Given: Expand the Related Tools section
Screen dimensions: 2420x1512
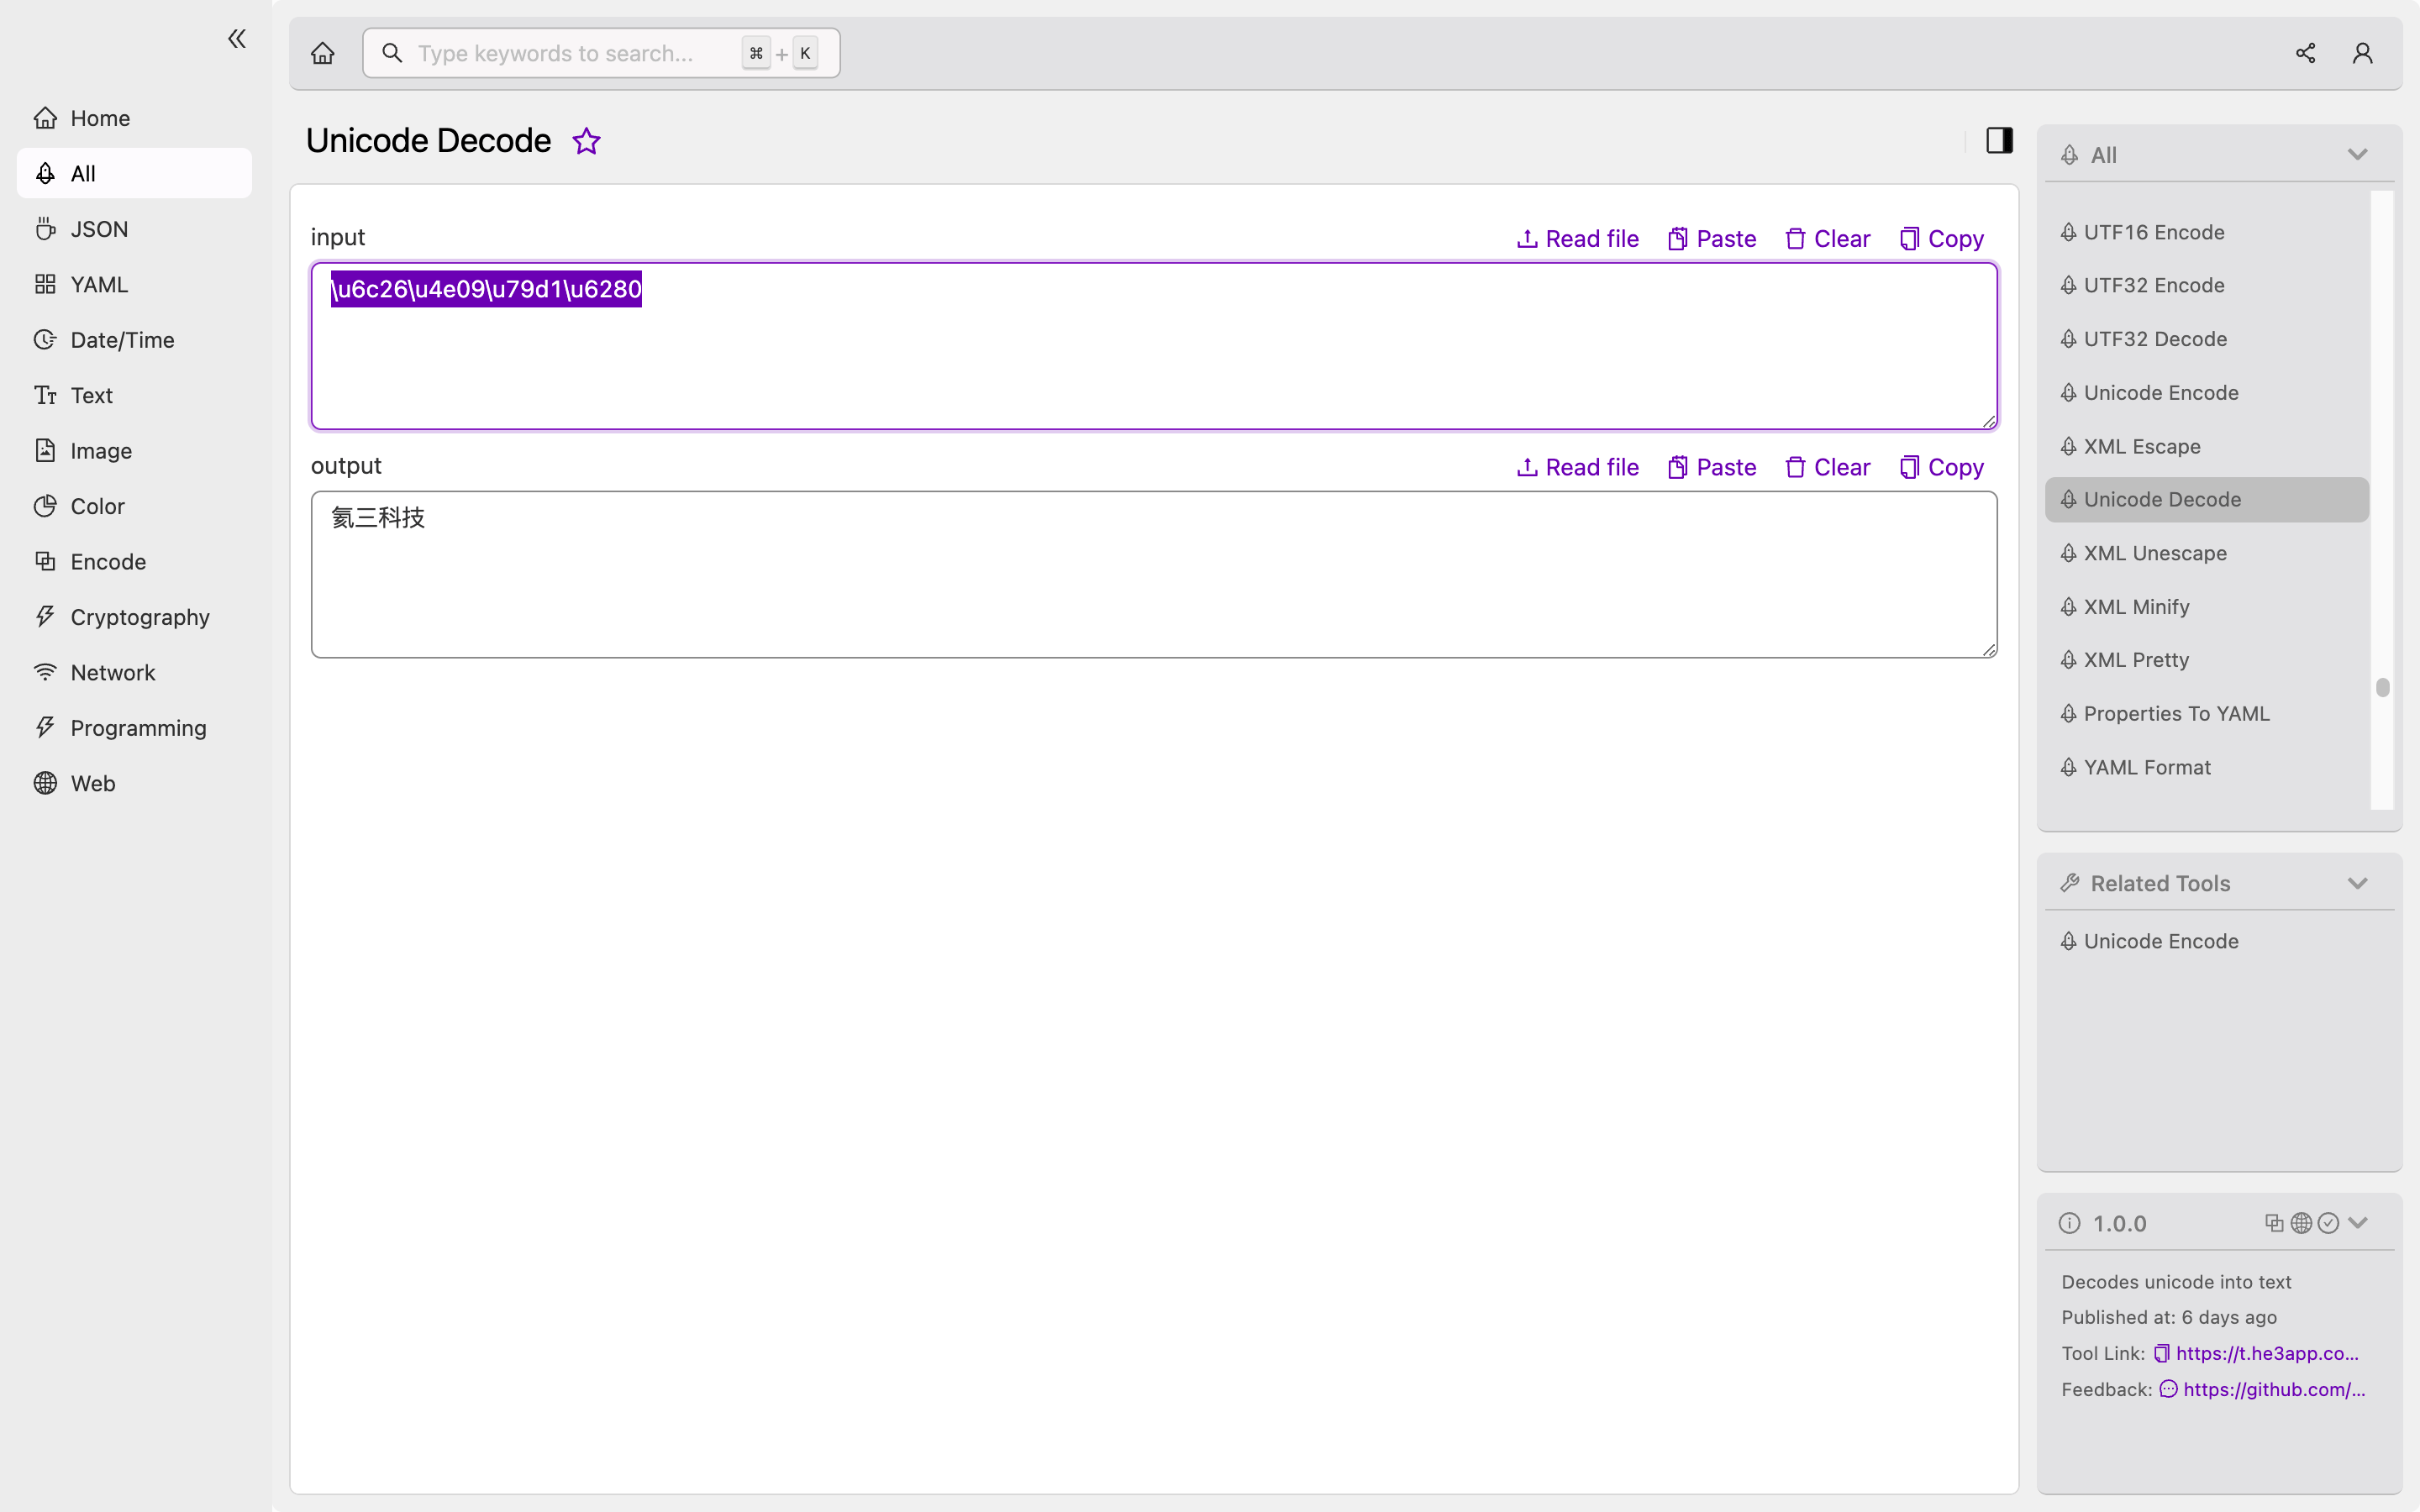Looking at the screenshot, I should tap(2357, 881).
